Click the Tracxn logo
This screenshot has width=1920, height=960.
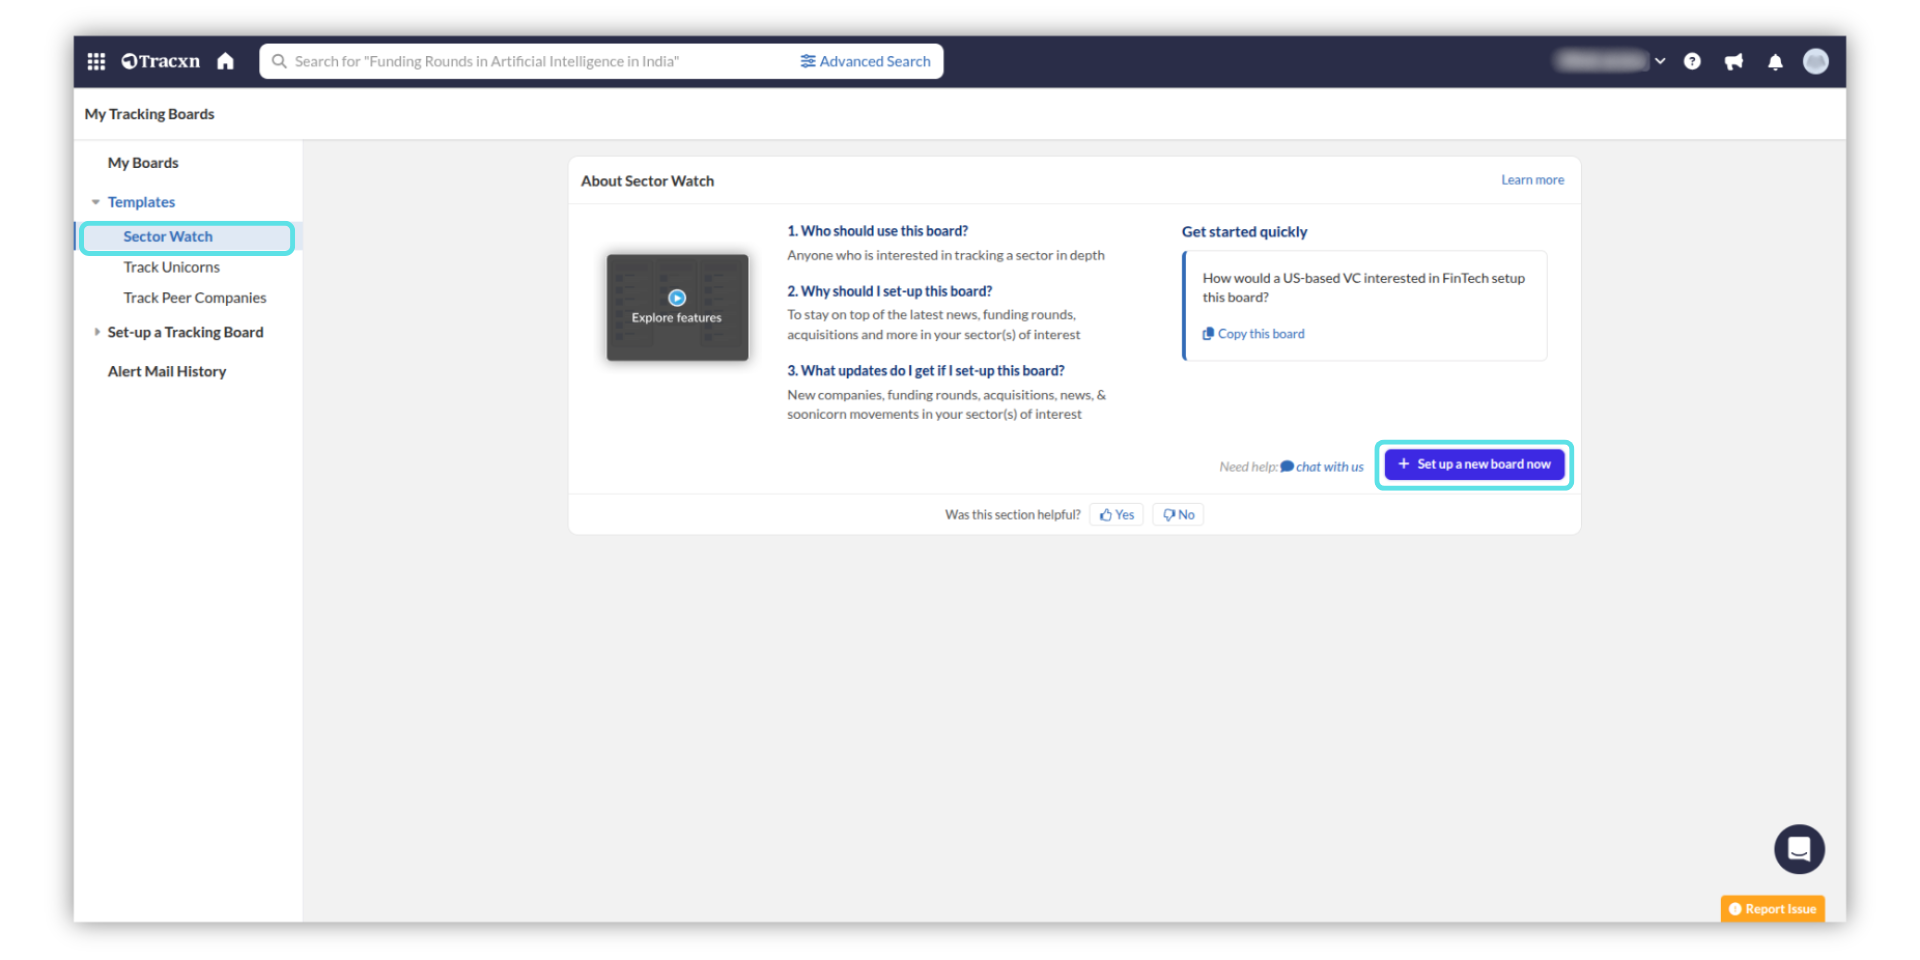point(161,62)
